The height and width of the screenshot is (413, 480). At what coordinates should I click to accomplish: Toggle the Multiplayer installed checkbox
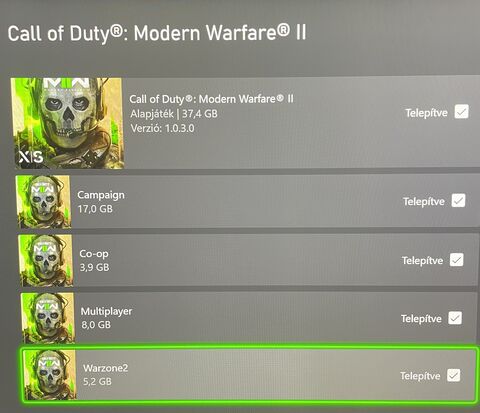(455, 318)
